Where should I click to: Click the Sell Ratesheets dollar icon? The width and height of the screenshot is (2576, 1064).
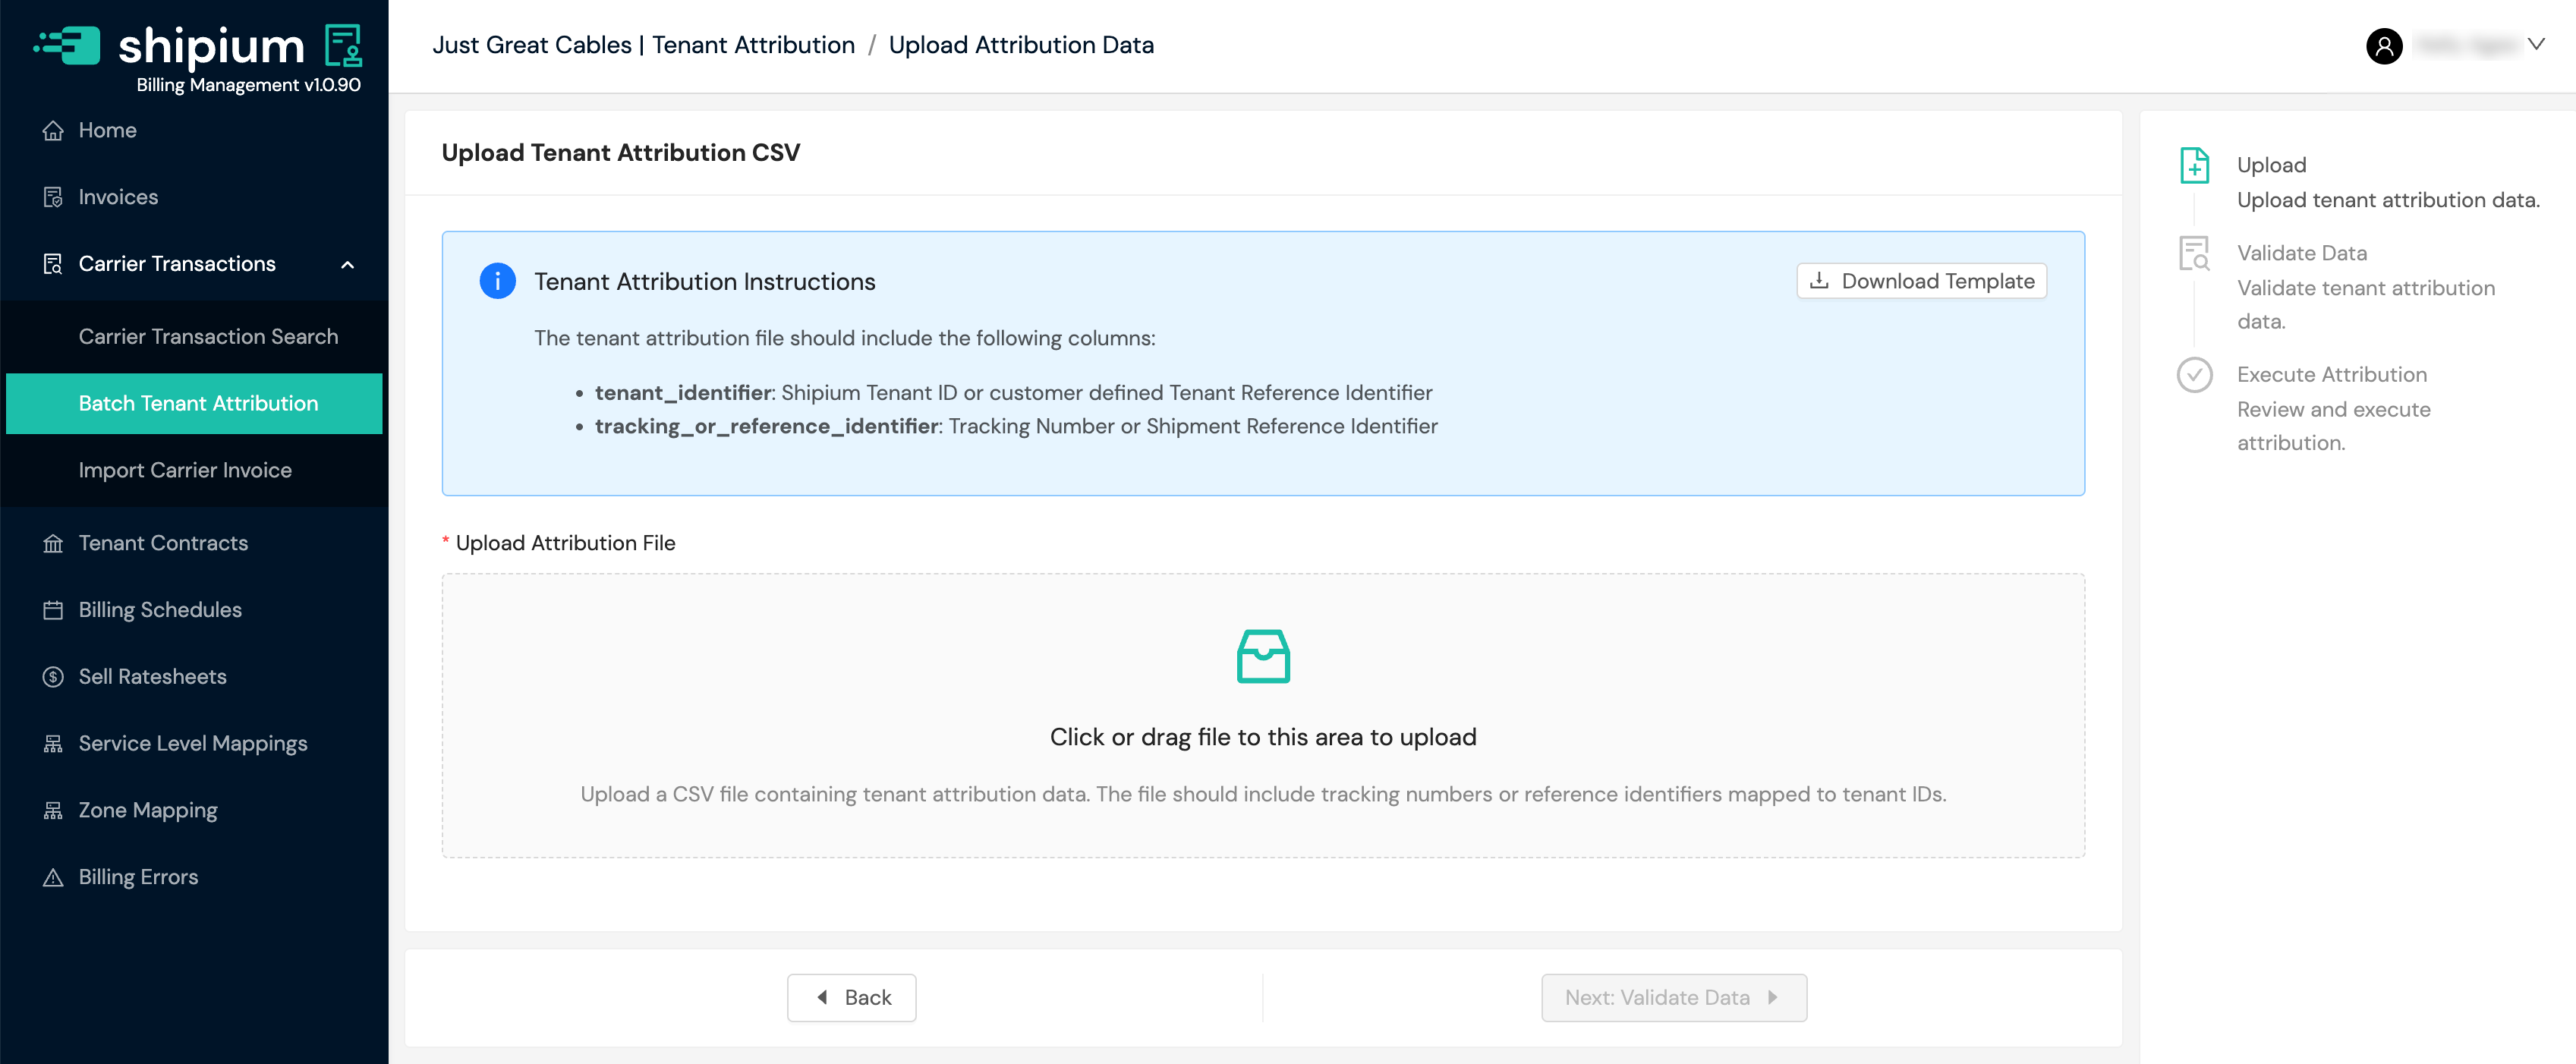point(53,677)
